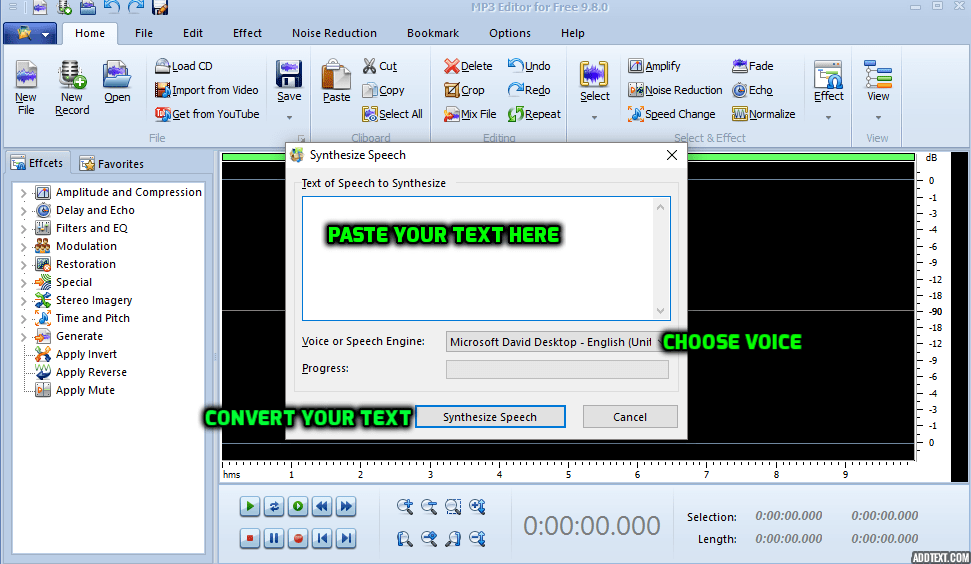Open the Help ribbon tab

pos(572,33)
